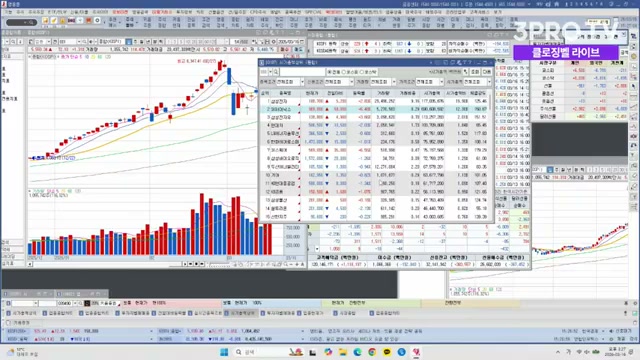Select the 삼성전자 row
Viewport: 640px width, 360px height.
click(373, 101)
